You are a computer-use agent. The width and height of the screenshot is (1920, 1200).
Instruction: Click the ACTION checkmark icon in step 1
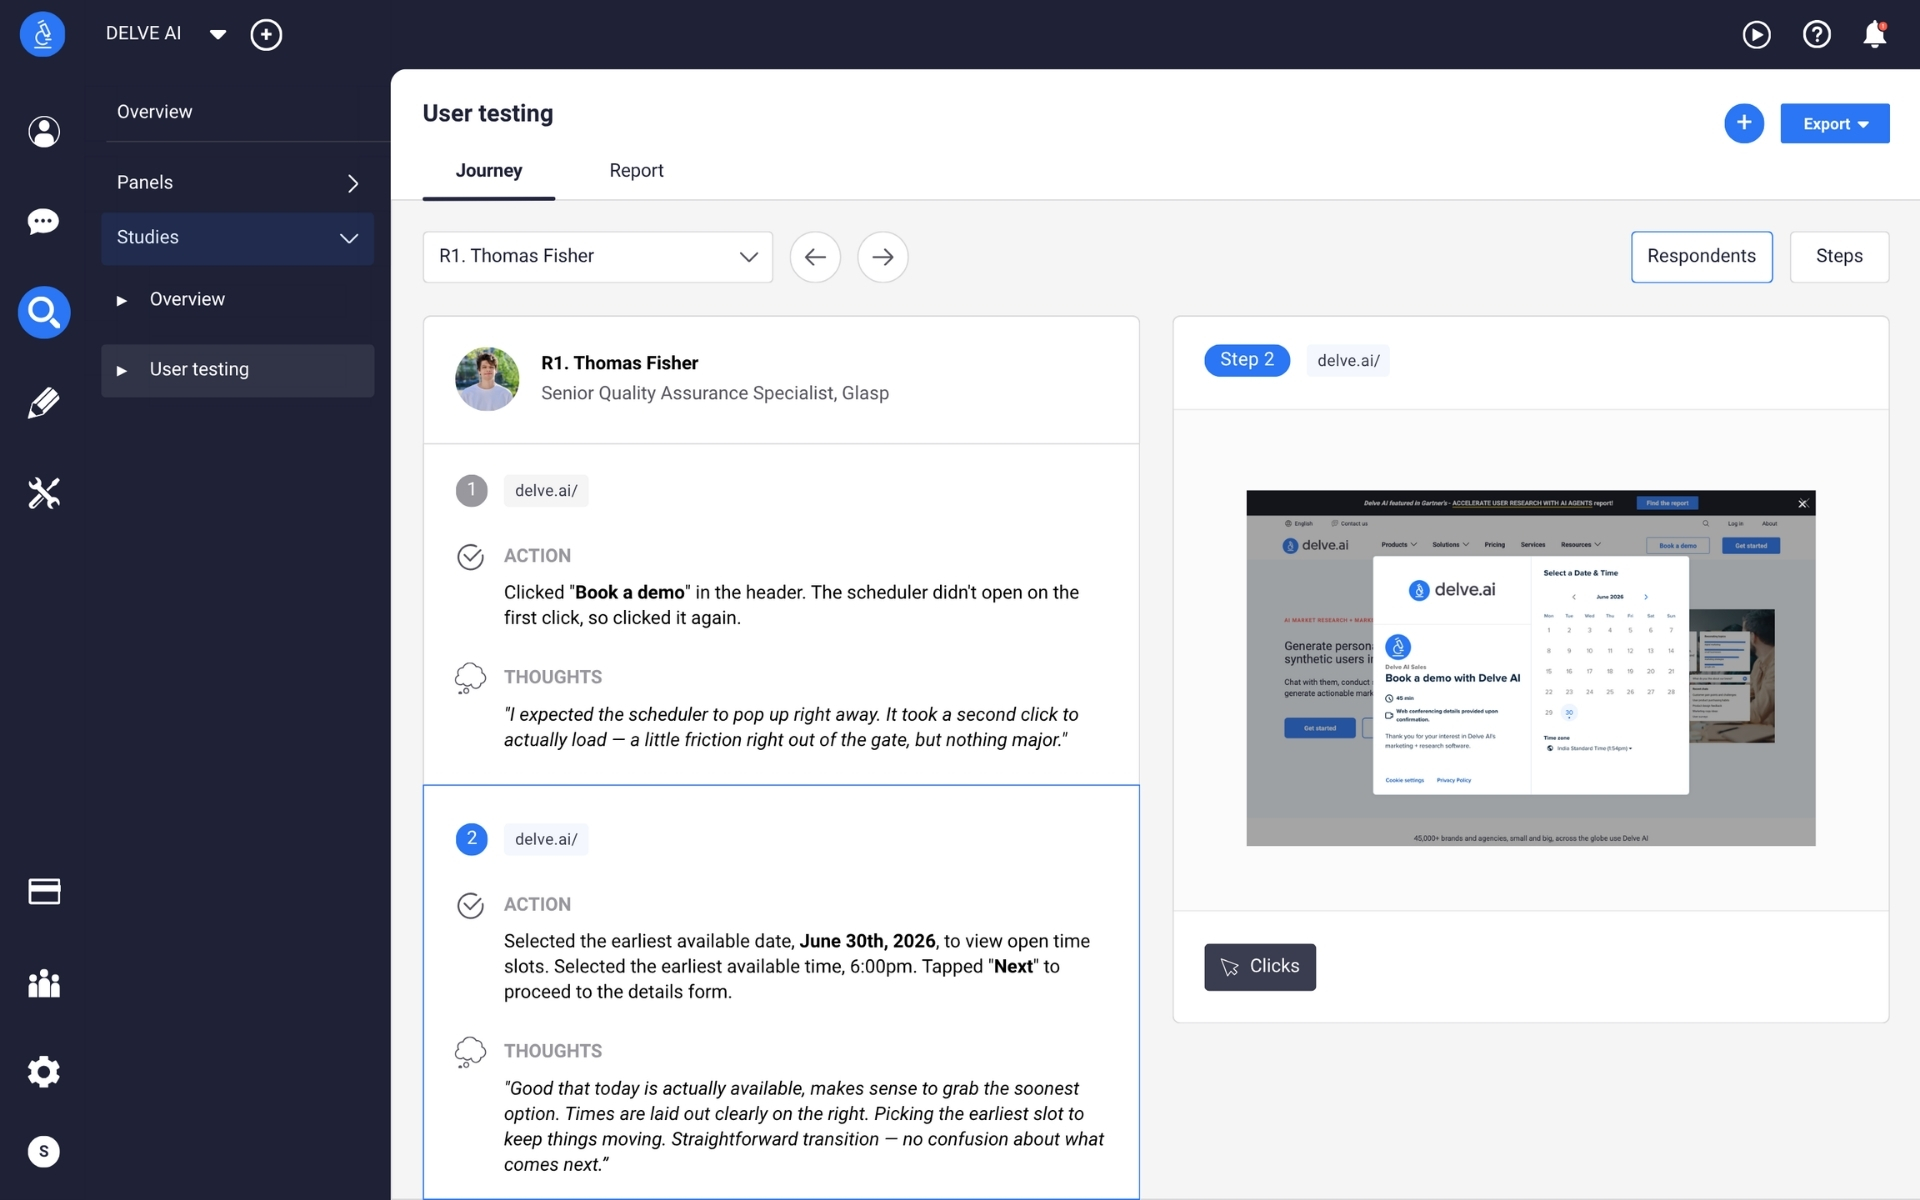(x=470, y=557)
